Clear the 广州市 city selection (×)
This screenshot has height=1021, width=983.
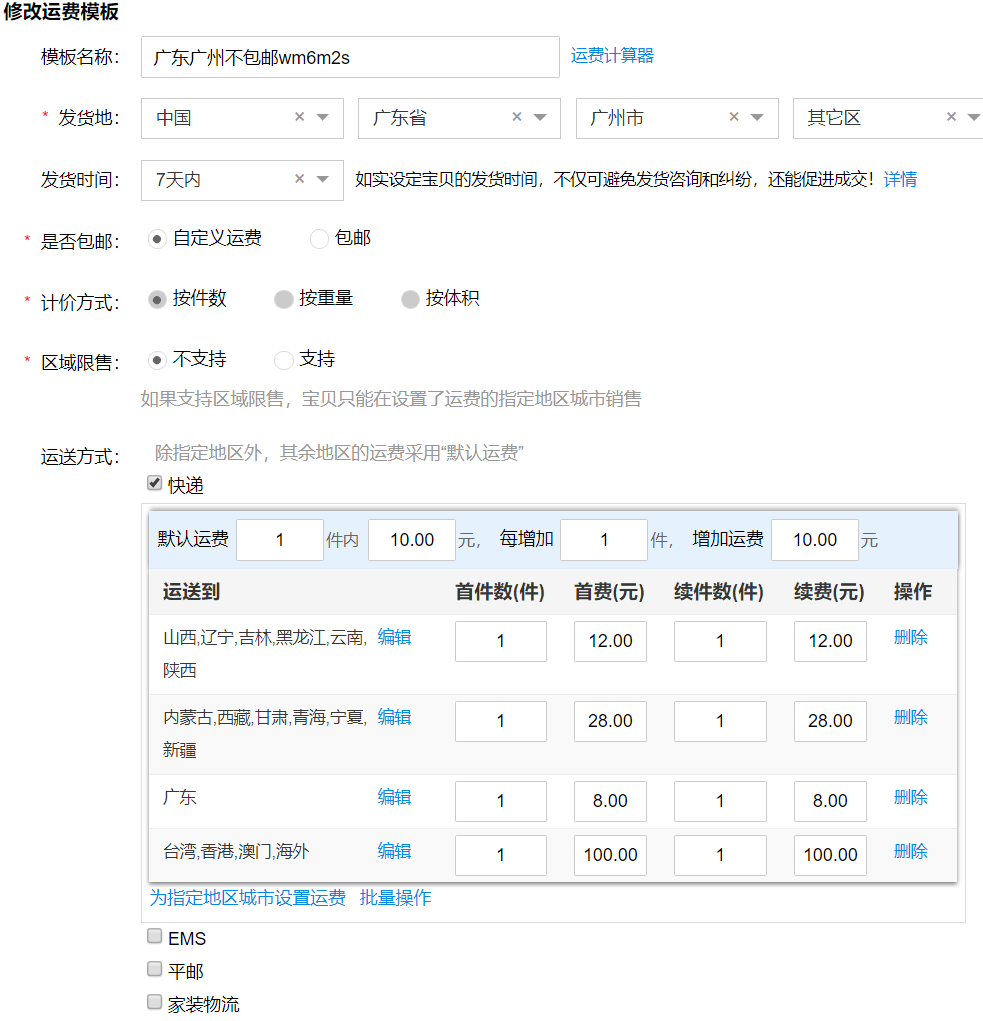coord(734,117)
